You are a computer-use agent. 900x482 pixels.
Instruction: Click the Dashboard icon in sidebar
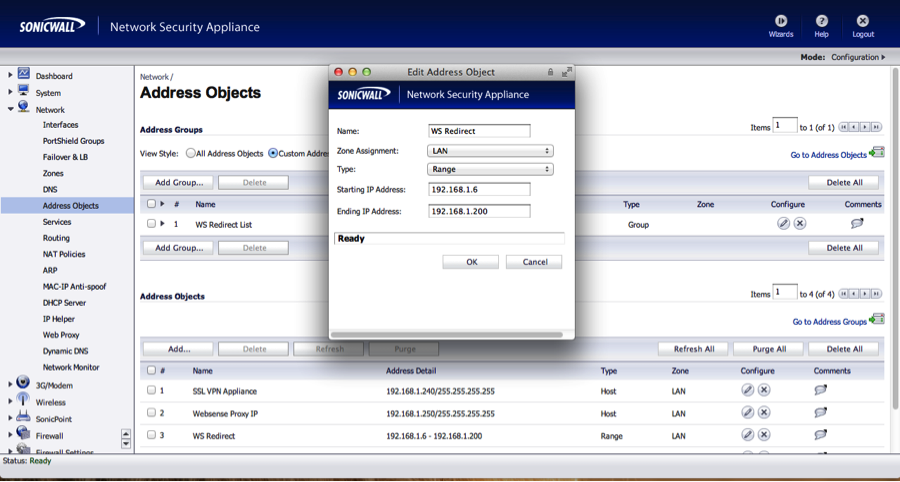24,73
